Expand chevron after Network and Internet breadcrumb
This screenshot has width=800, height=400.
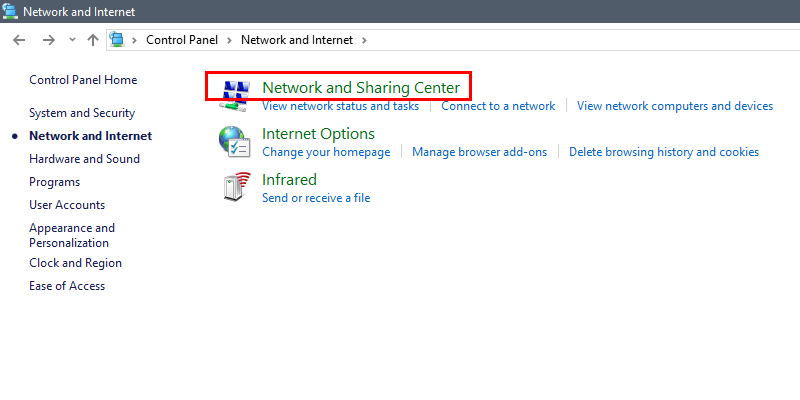coord(364,40)
